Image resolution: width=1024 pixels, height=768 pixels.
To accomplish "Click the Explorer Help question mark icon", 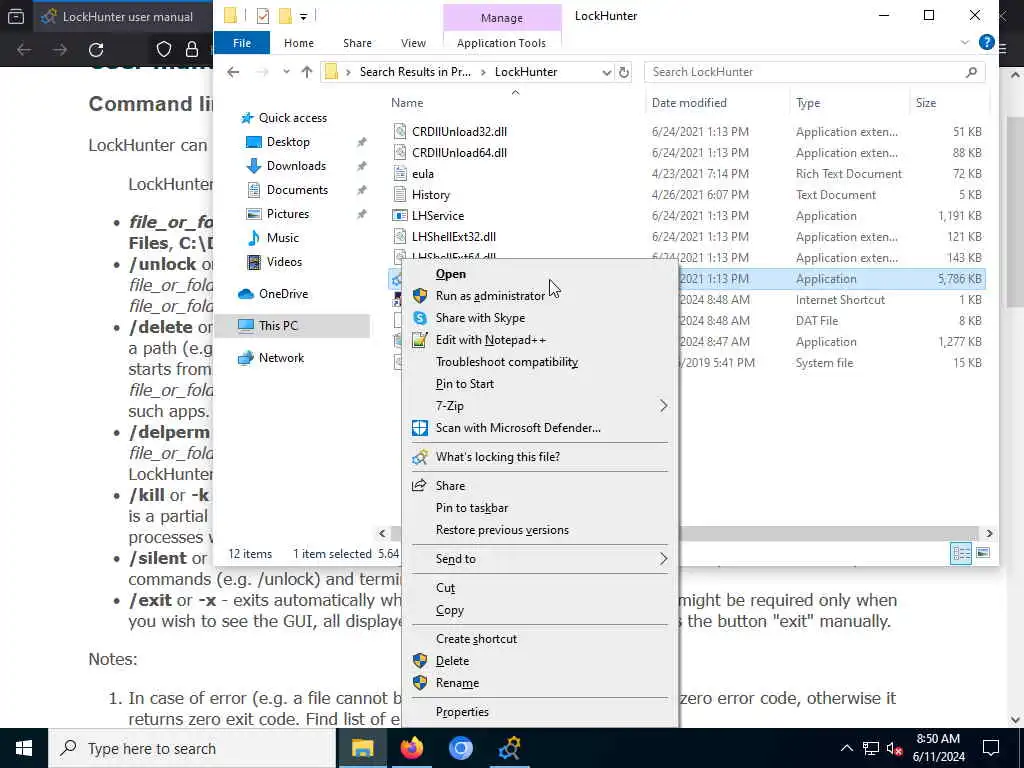I will pyautogui.click(x=986, y=42).
